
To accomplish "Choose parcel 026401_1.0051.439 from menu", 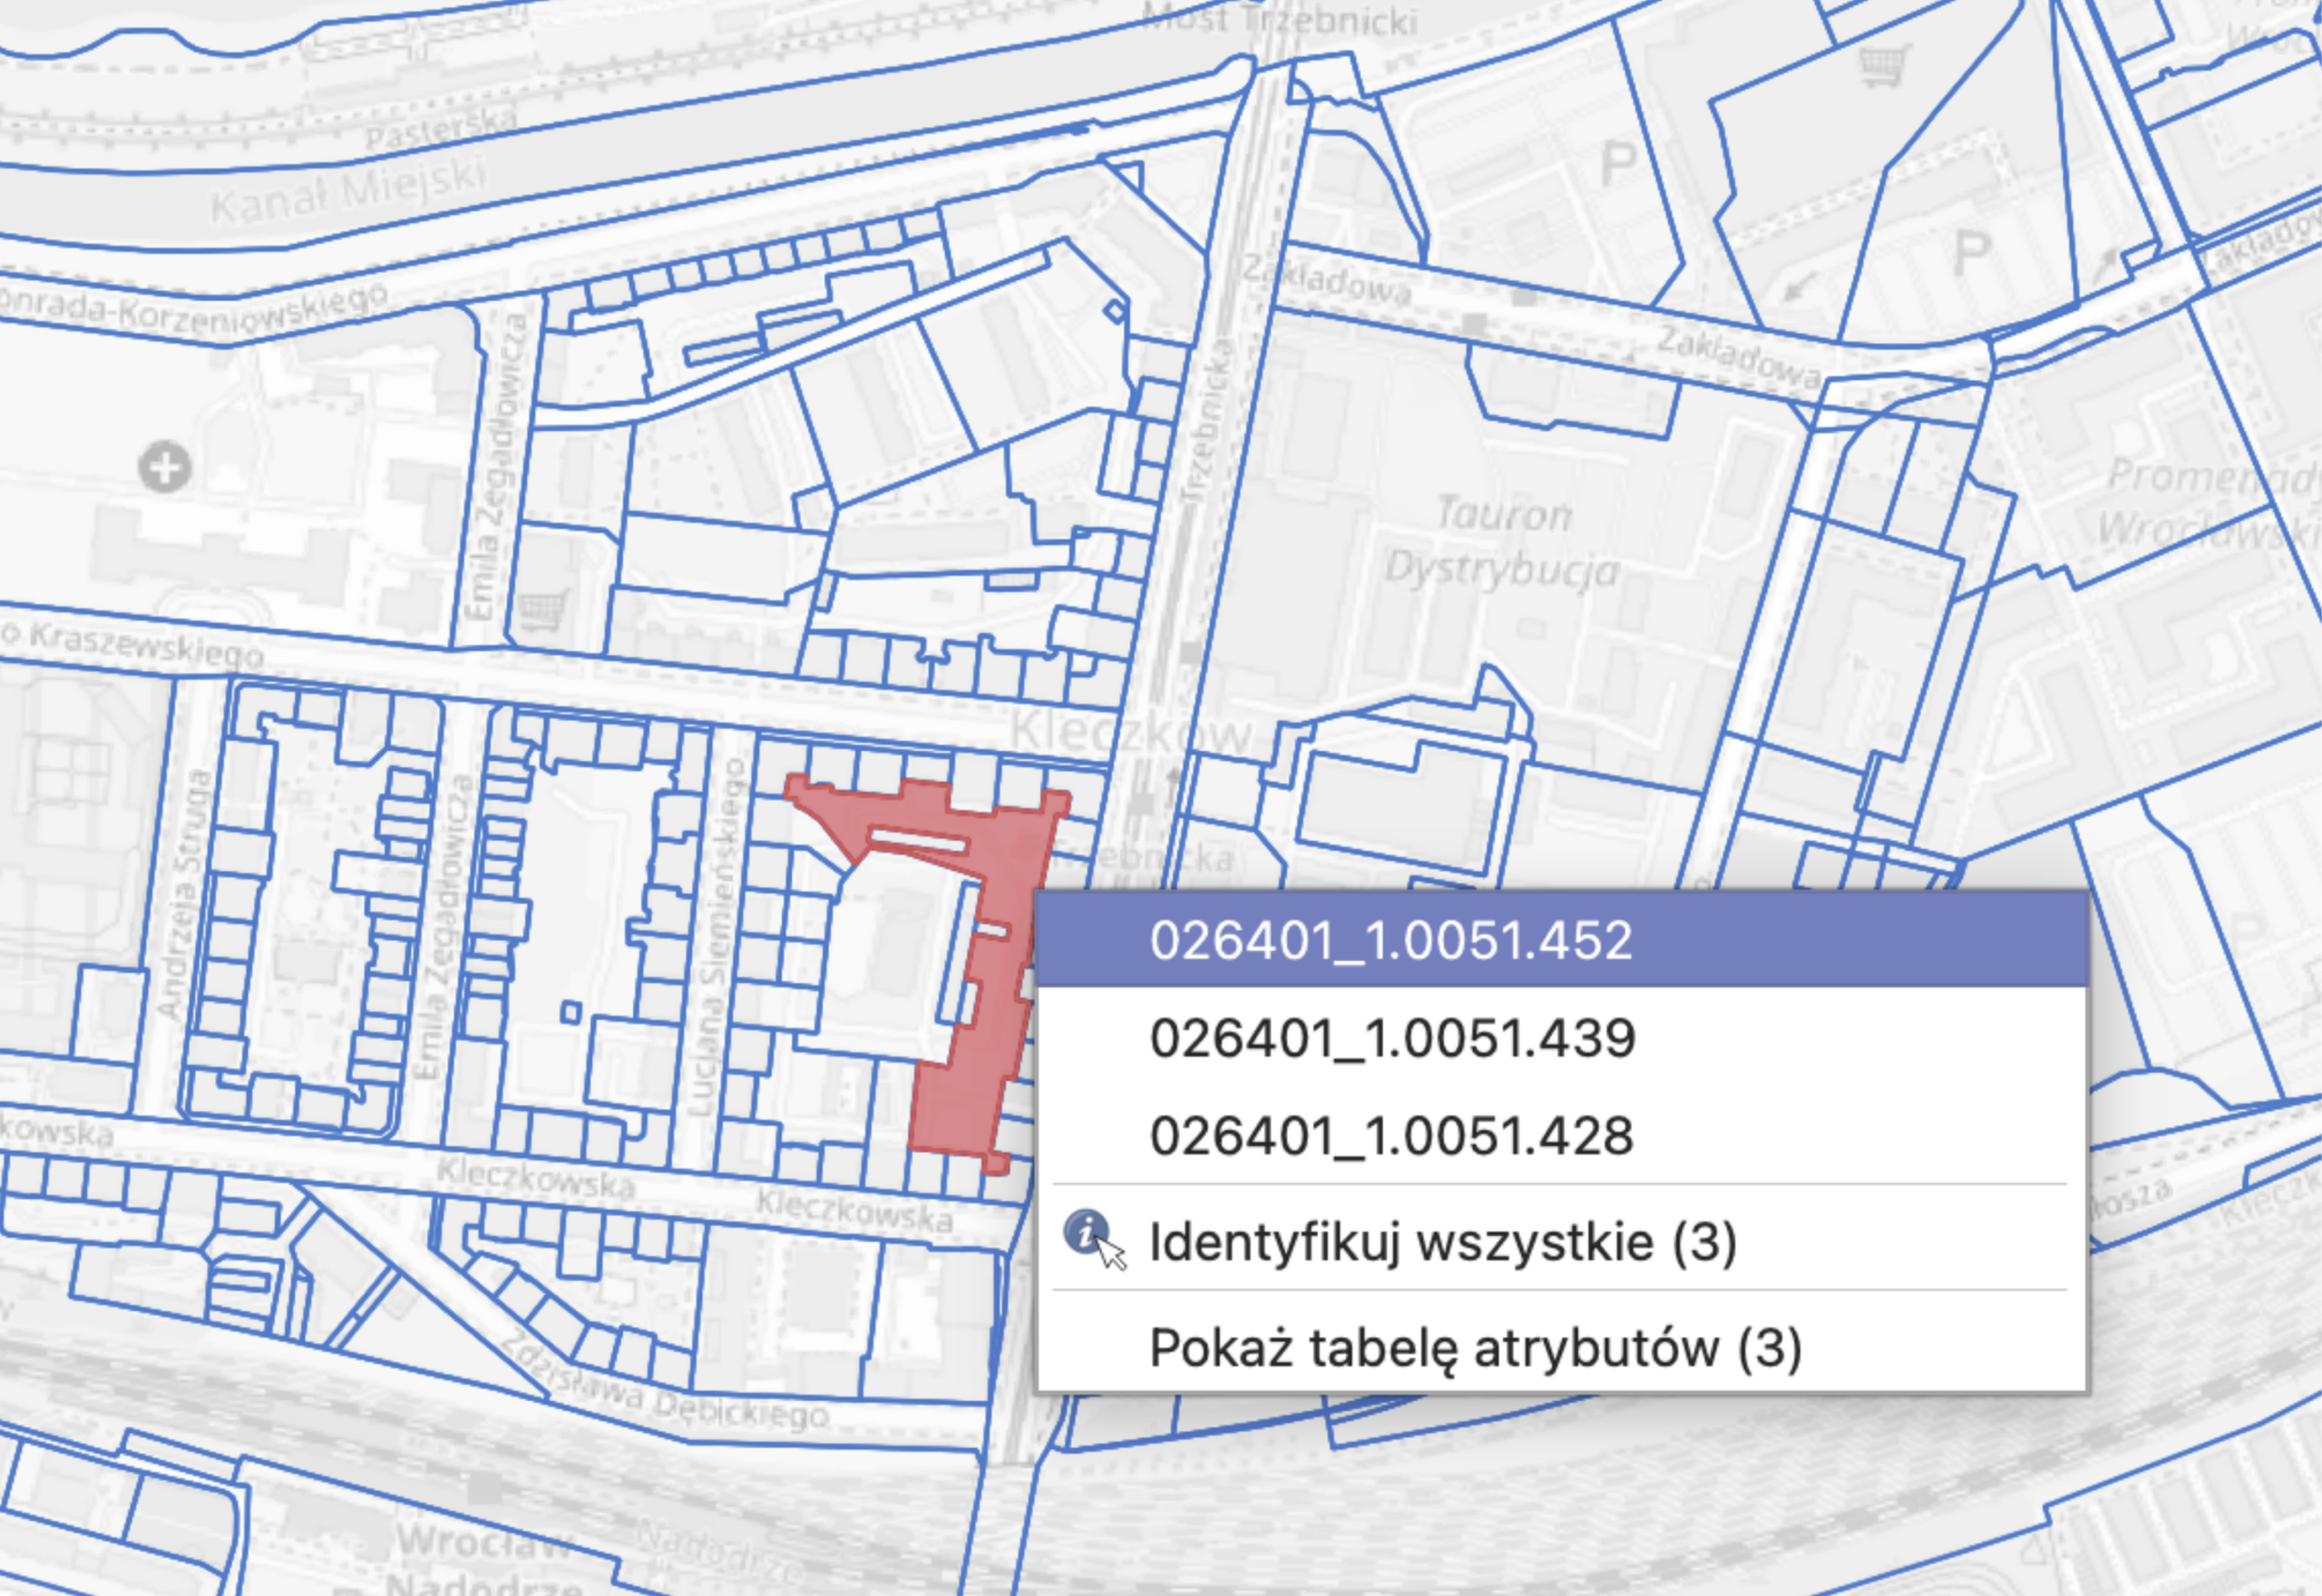I will [x=1562, y=1038].
